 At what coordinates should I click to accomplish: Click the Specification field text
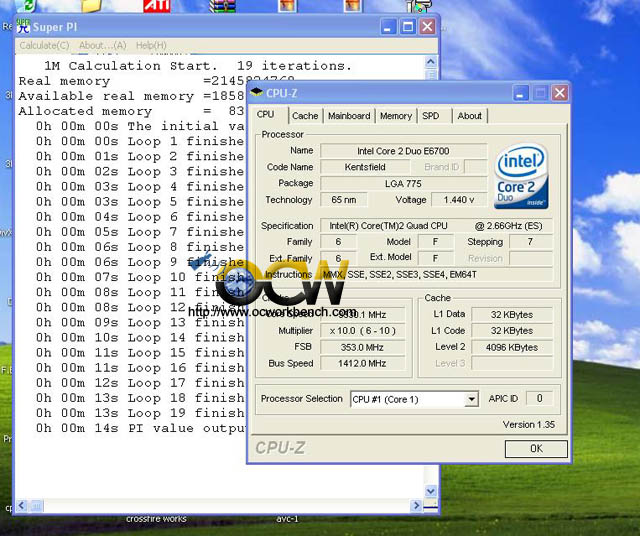click(x=436, y=226)
